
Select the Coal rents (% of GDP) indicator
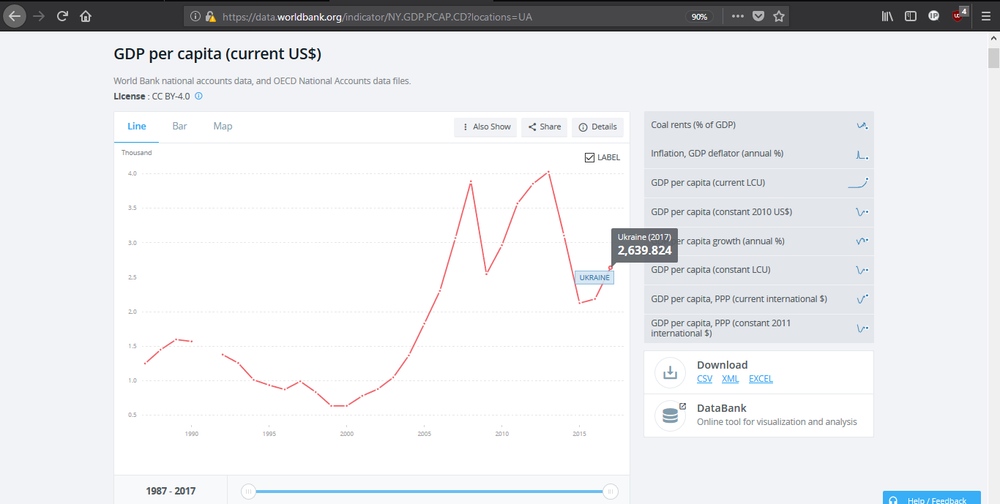(x=693, y=125)
